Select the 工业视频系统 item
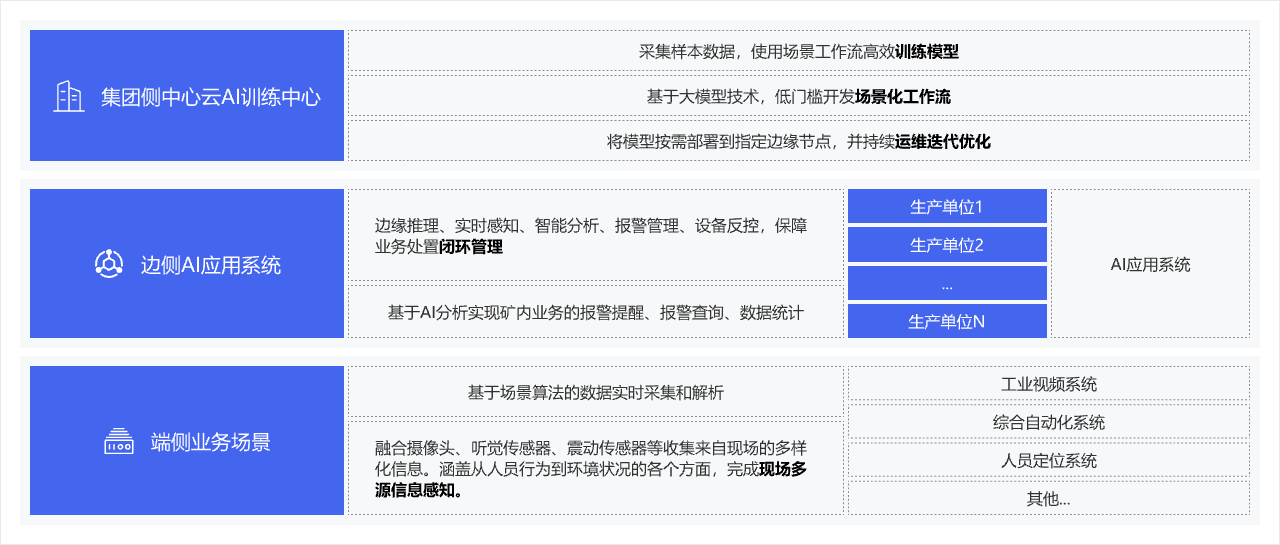The image size is (1280, 545). (x=1048, y=384)
